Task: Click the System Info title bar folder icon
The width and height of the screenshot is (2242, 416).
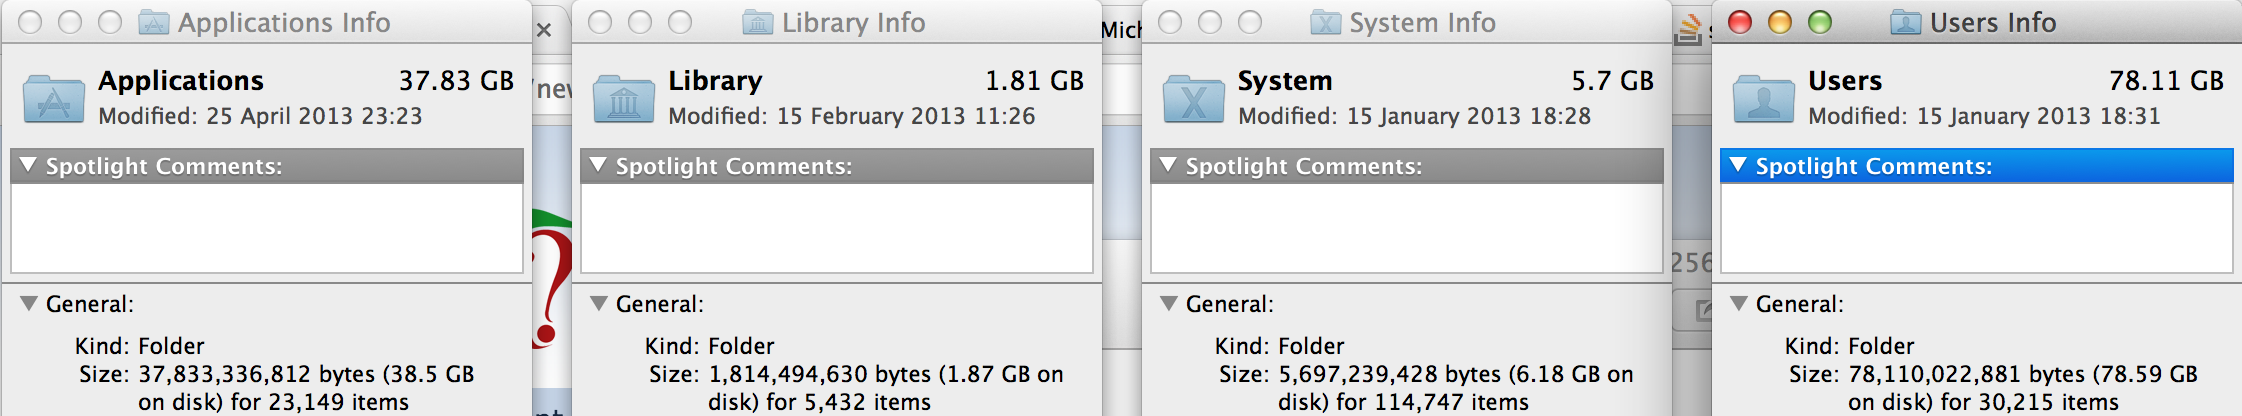Action: point(1326,22)
